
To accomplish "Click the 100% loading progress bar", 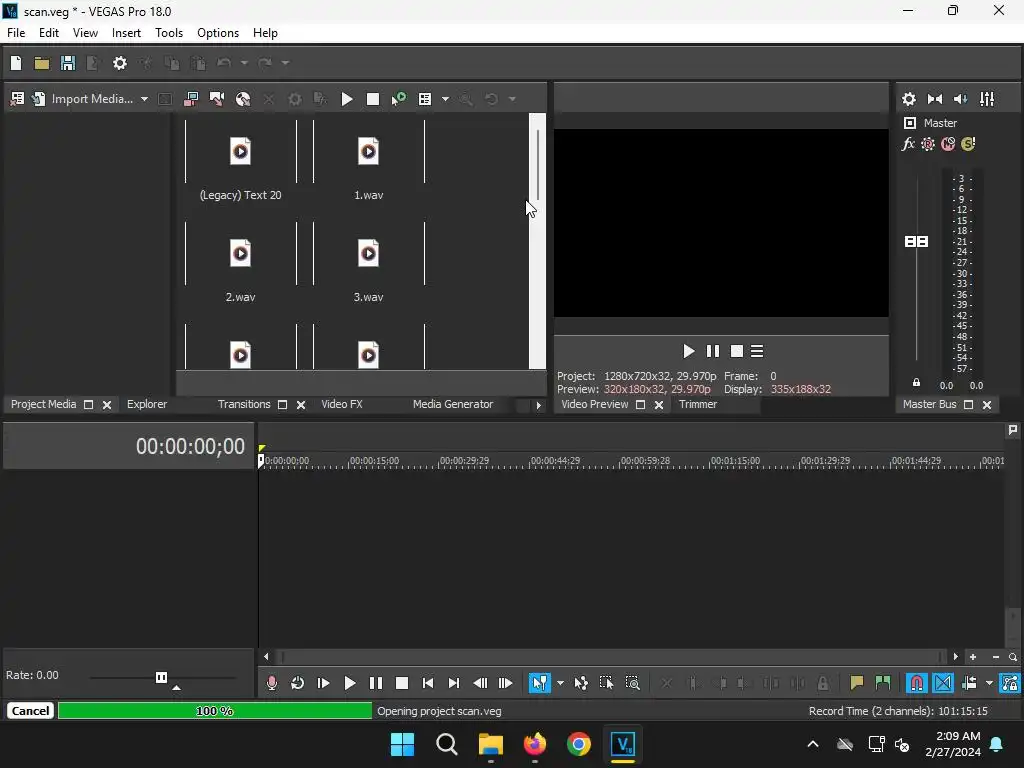I will (215, 711).
